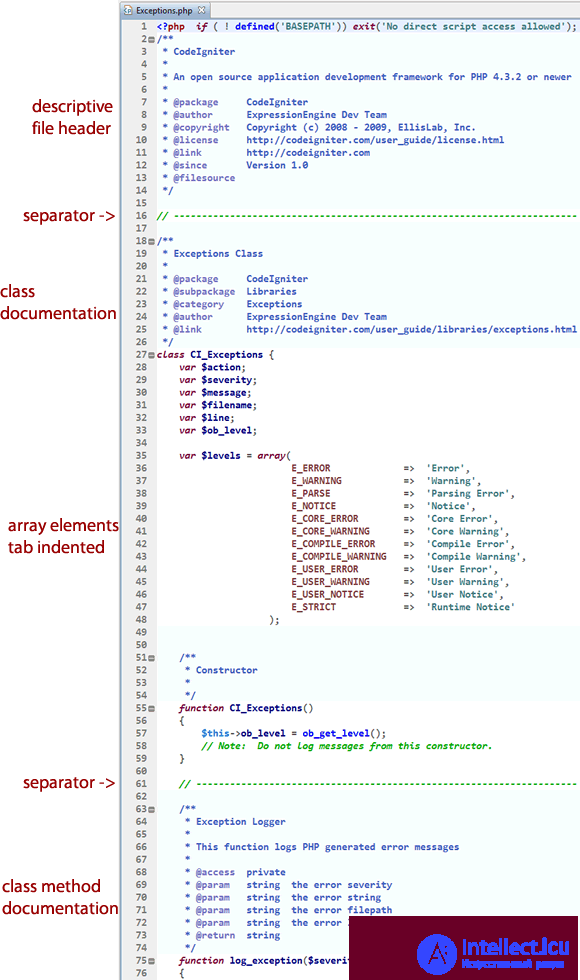Click the 'Parsing Error' string value

tap(468, 494)
